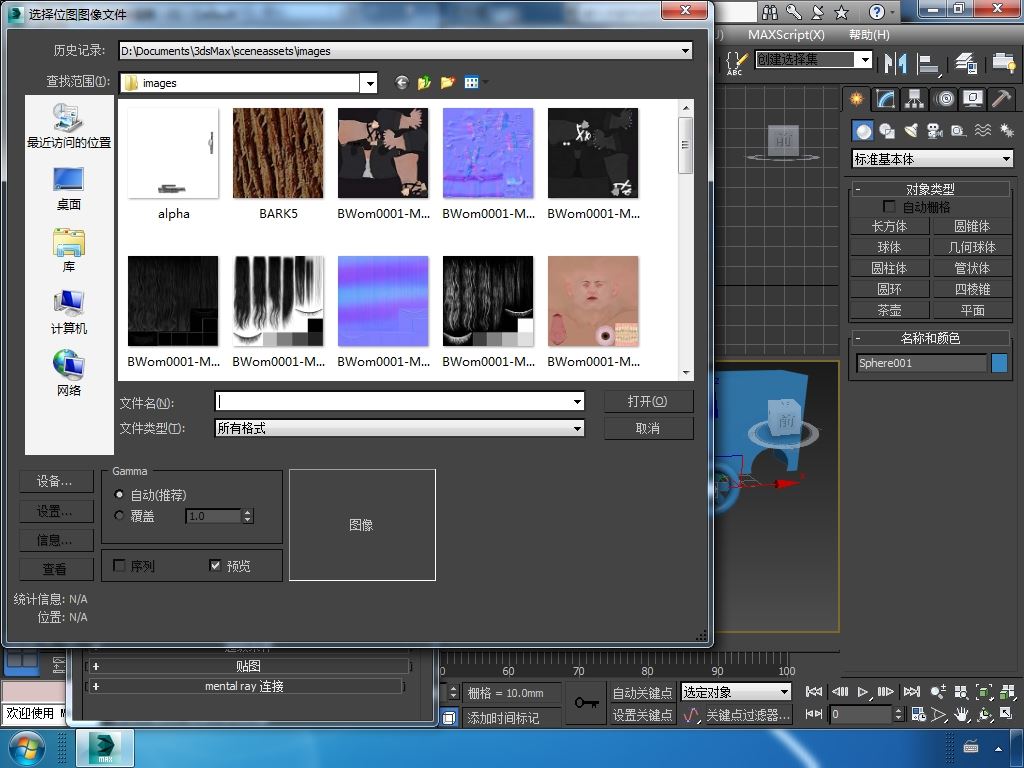The width and height of the screenshot is (1024, 768).
Task: Click the 信息... info button
Action: 56,540
